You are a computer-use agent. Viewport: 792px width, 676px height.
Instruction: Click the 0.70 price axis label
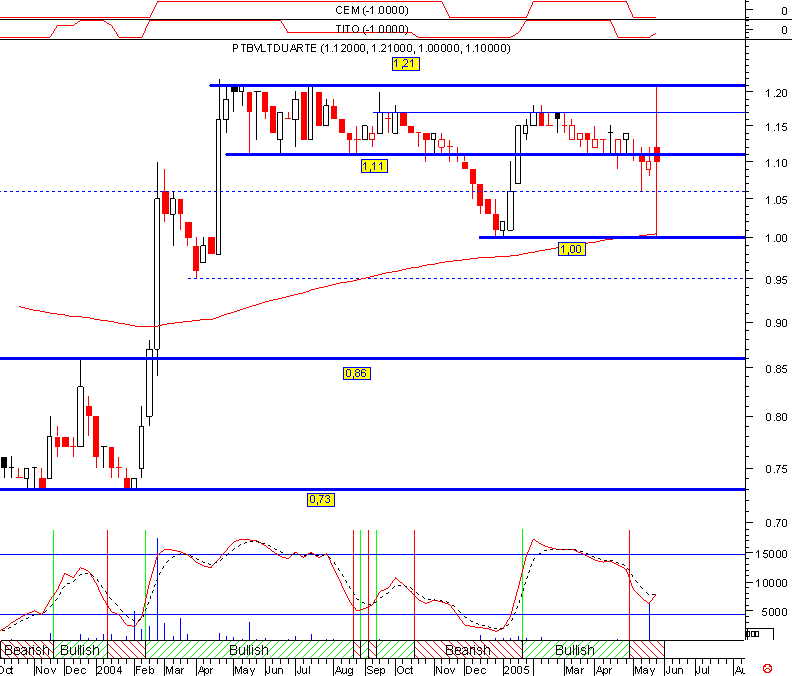[776, 523]
